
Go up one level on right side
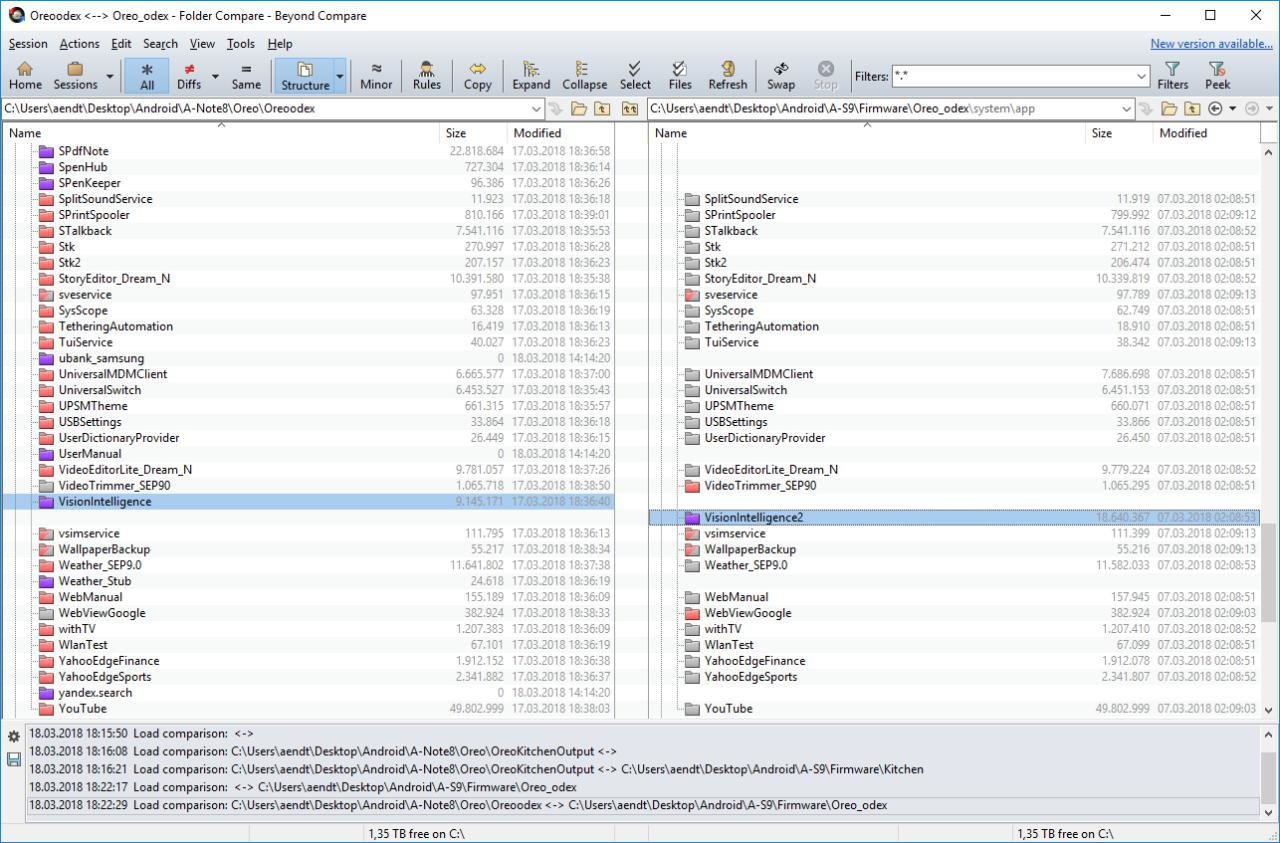(1192, 108)
